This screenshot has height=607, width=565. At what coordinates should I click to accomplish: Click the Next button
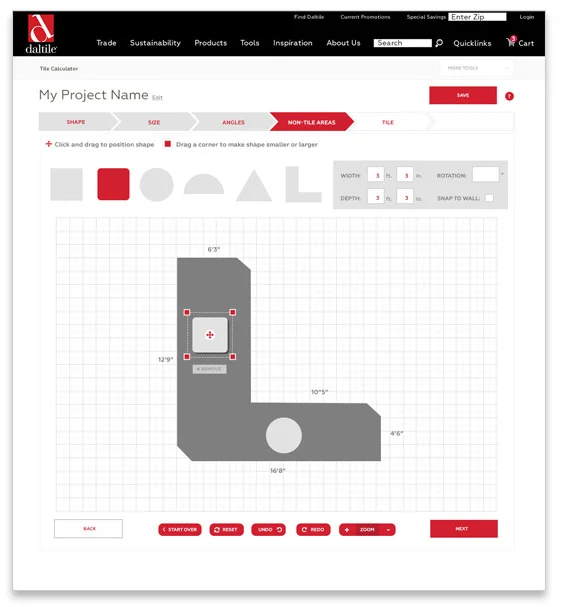pos(464,529)
